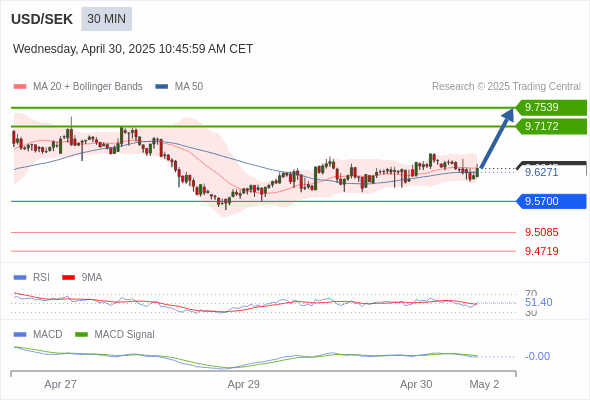Screen dimensions: 590x400
Task: Click the USD/SEK pair title
Action: [x=42, y=19]
